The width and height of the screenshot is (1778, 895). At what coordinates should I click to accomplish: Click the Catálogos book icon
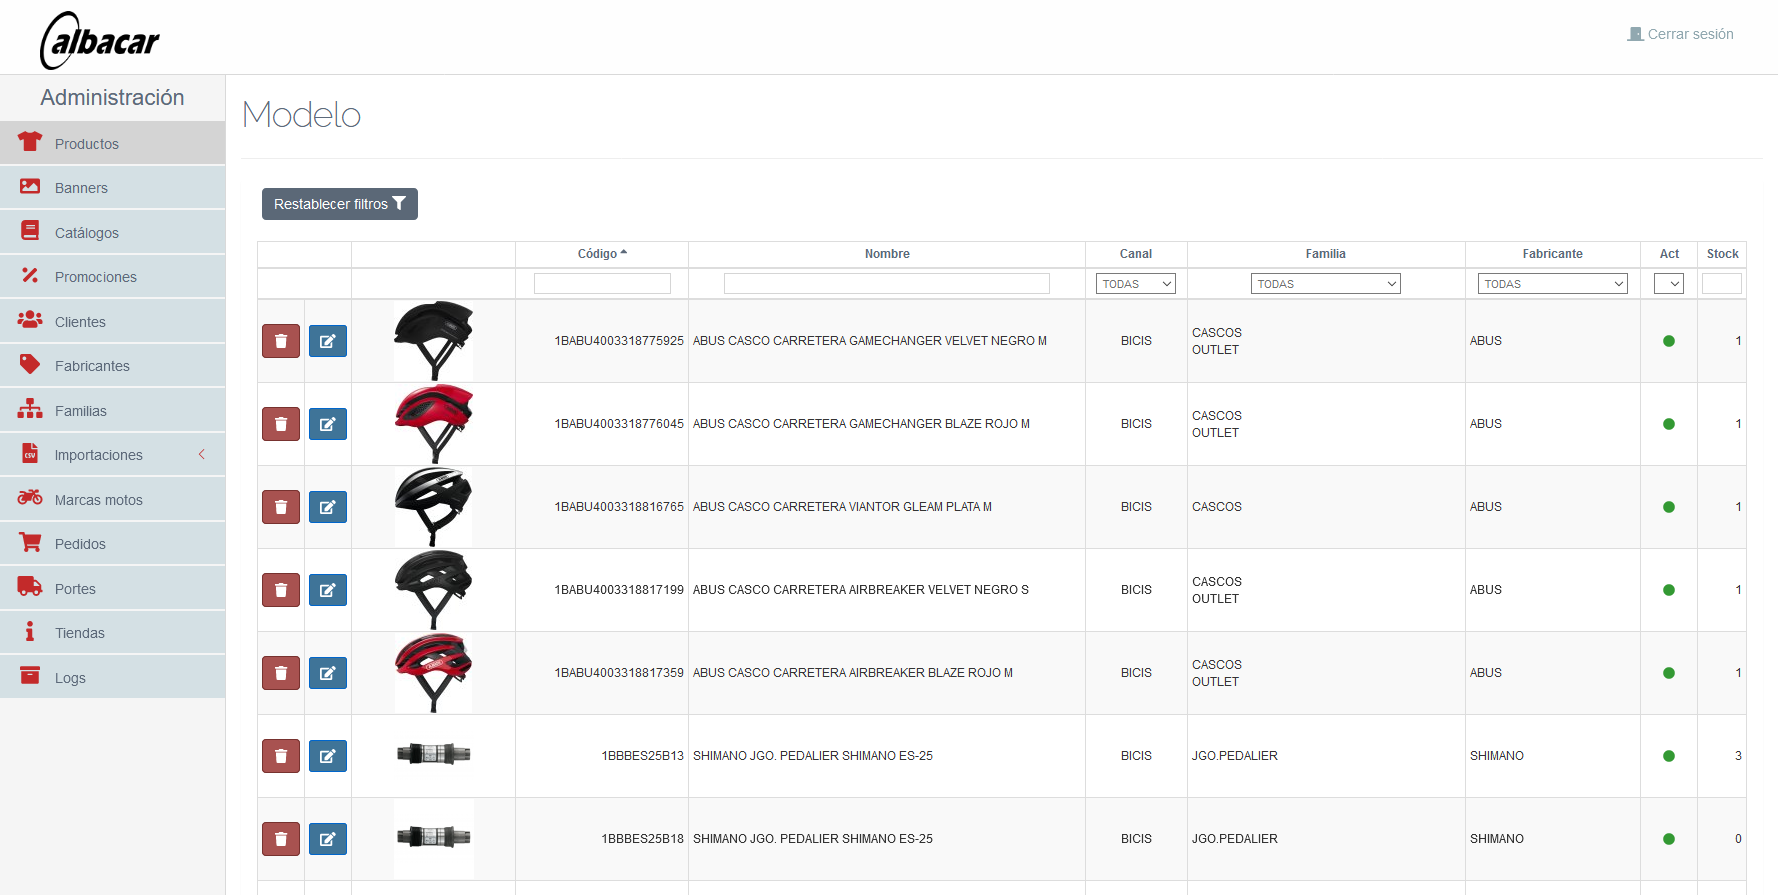30,231
